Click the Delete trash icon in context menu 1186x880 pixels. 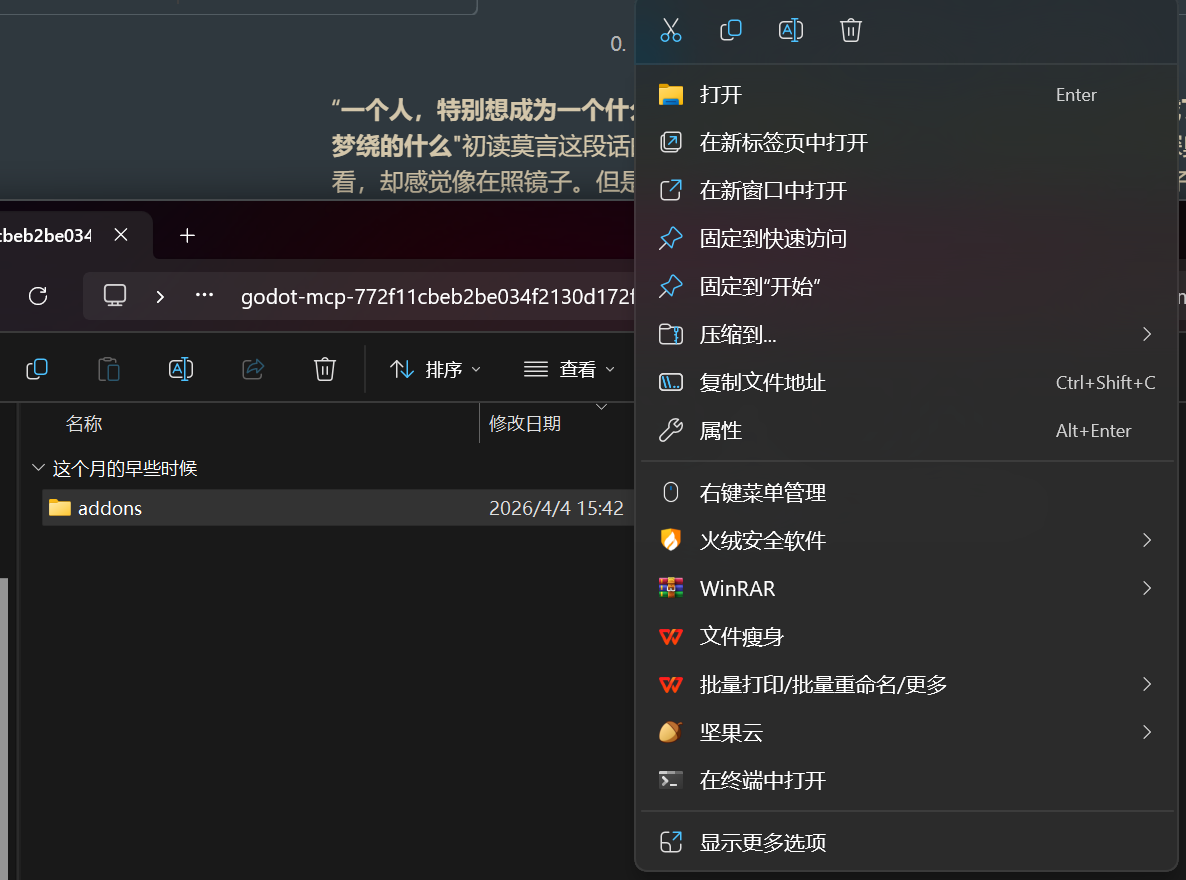851,30
